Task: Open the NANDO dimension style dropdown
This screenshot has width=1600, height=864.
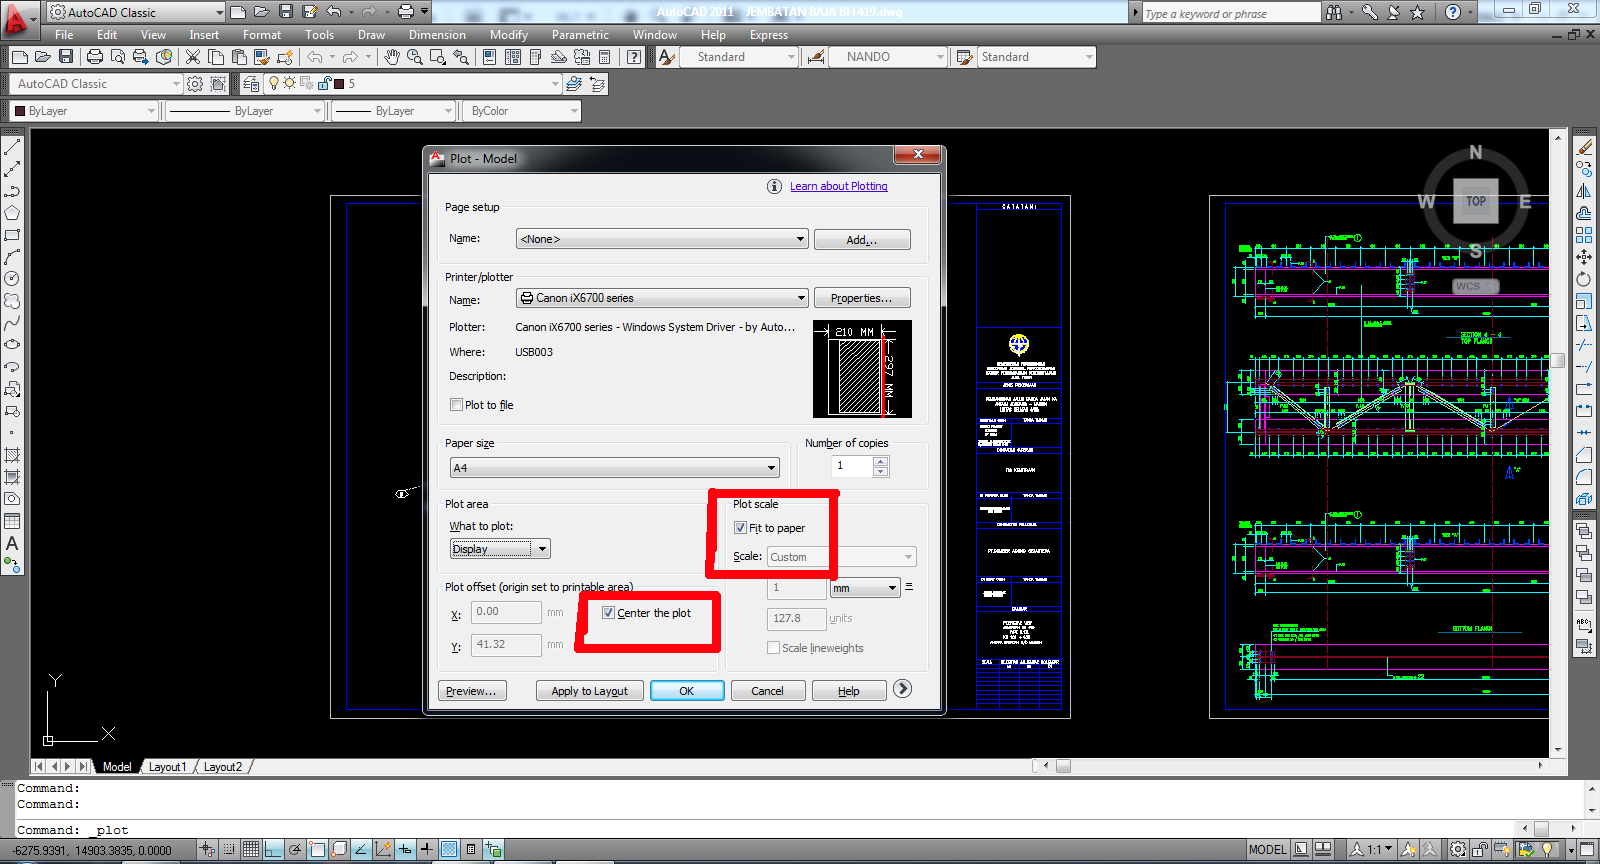Action: click(x=888, y=57)
